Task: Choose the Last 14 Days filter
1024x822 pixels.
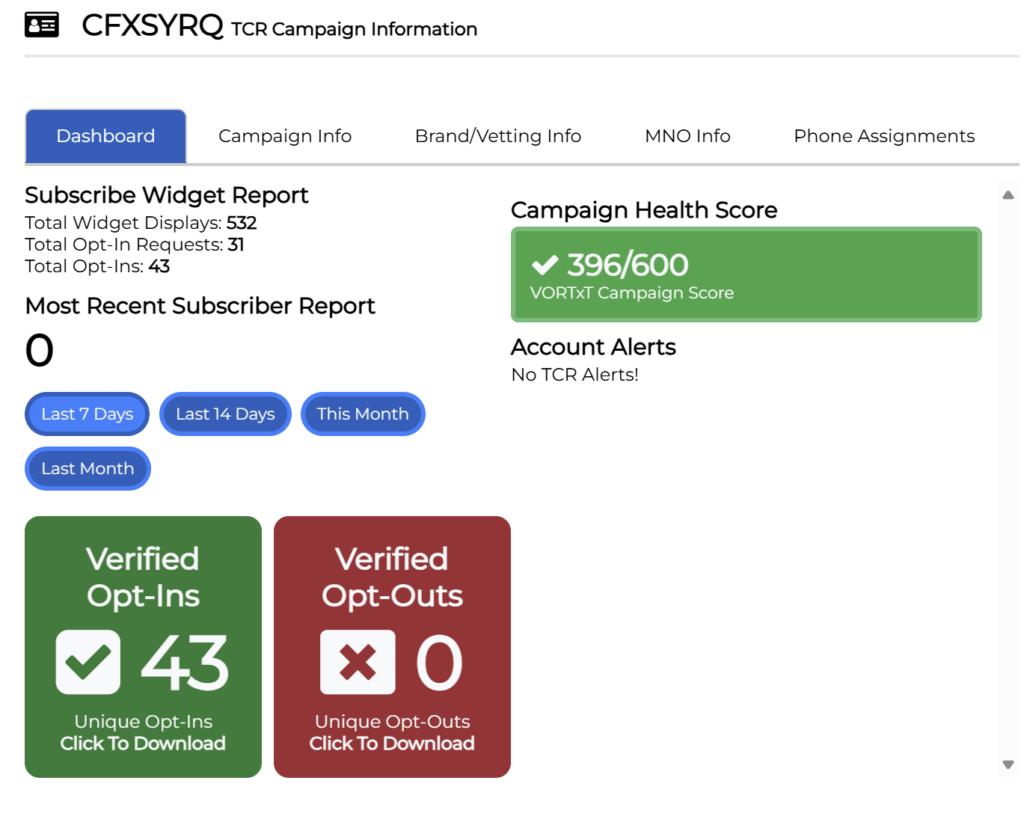Action: 225,414
